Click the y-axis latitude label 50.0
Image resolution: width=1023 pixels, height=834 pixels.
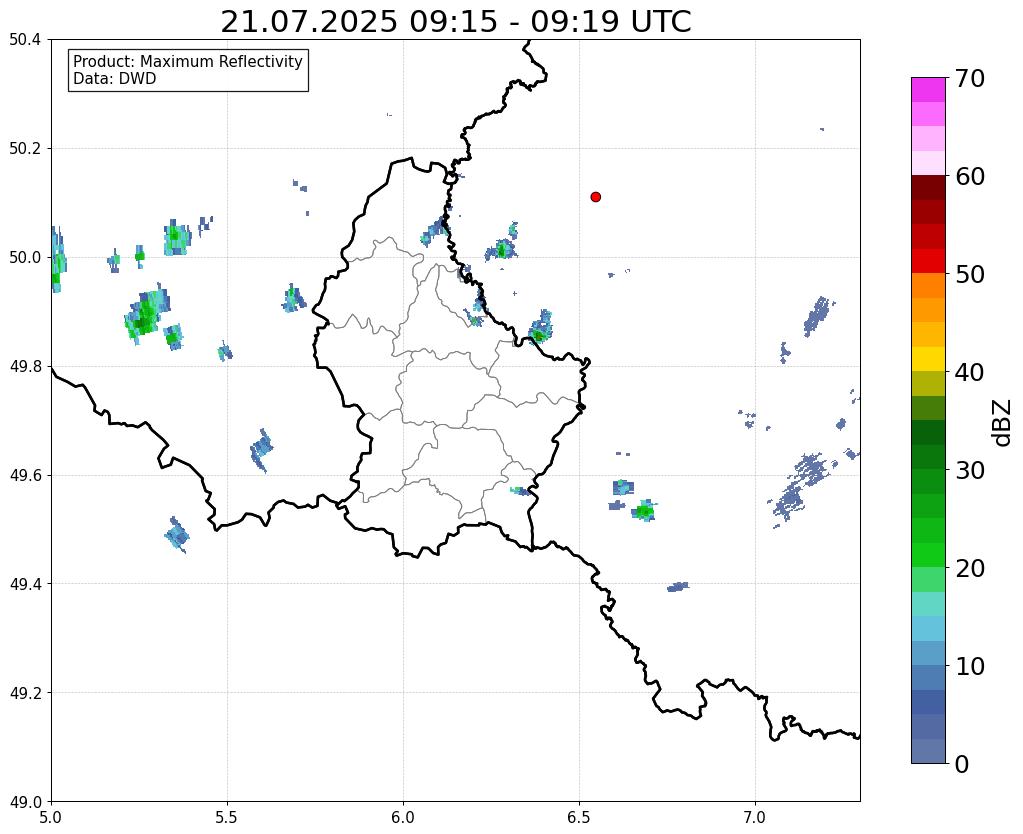click(25, 258)
